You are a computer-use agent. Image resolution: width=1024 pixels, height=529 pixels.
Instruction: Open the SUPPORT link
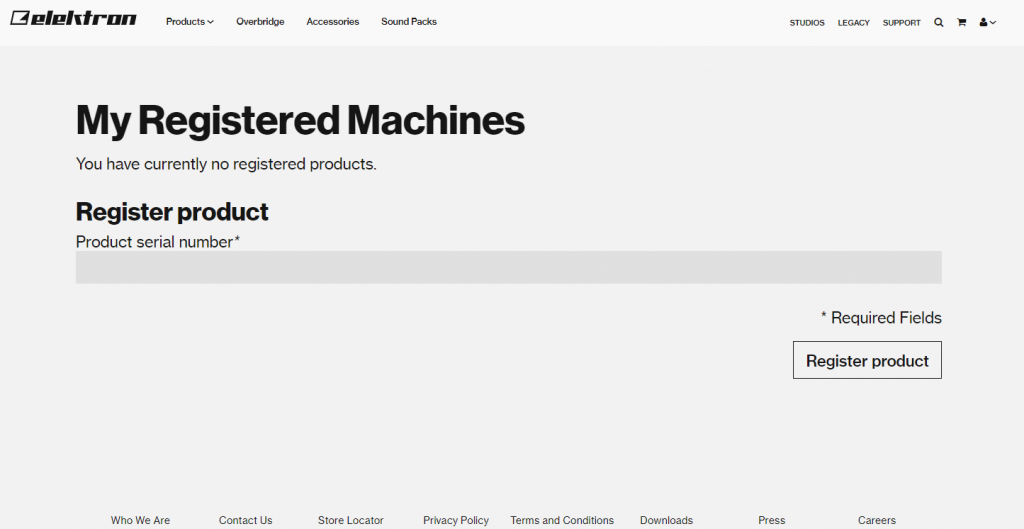click(x=901, y=23)
